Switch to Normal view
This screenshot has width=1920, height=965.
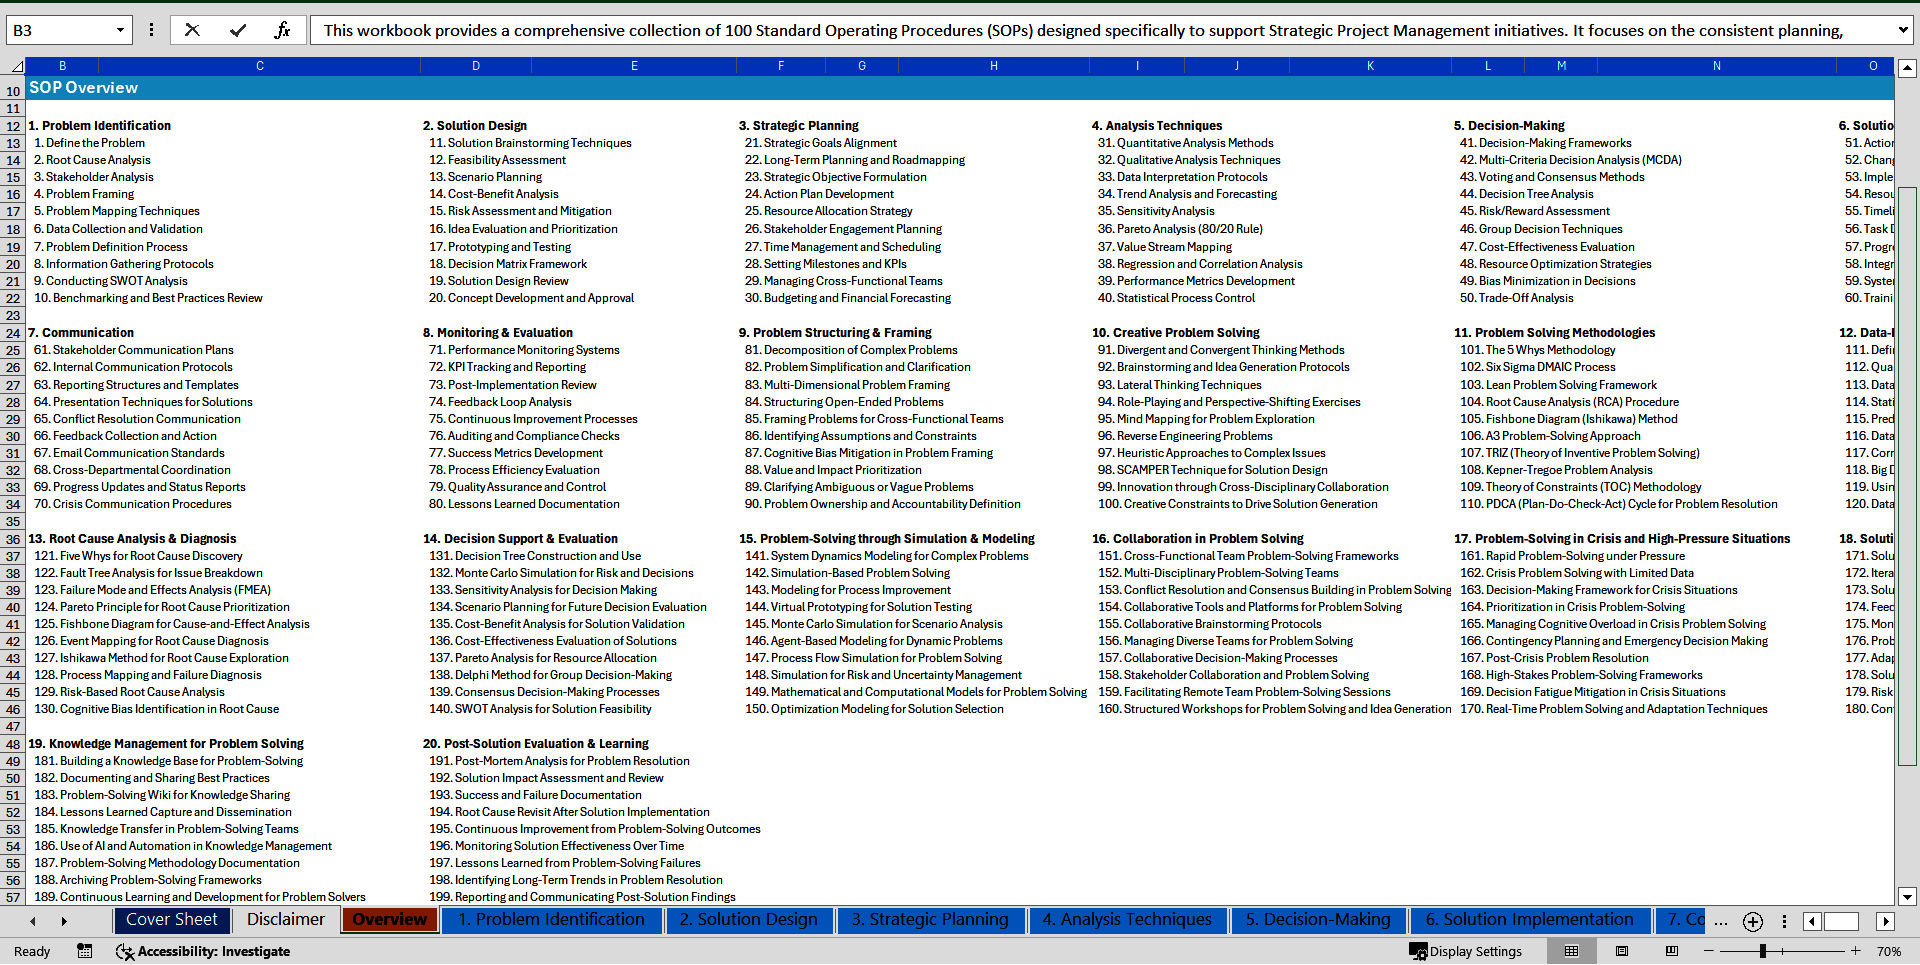pyautogui.click(x=1572, y=951)
